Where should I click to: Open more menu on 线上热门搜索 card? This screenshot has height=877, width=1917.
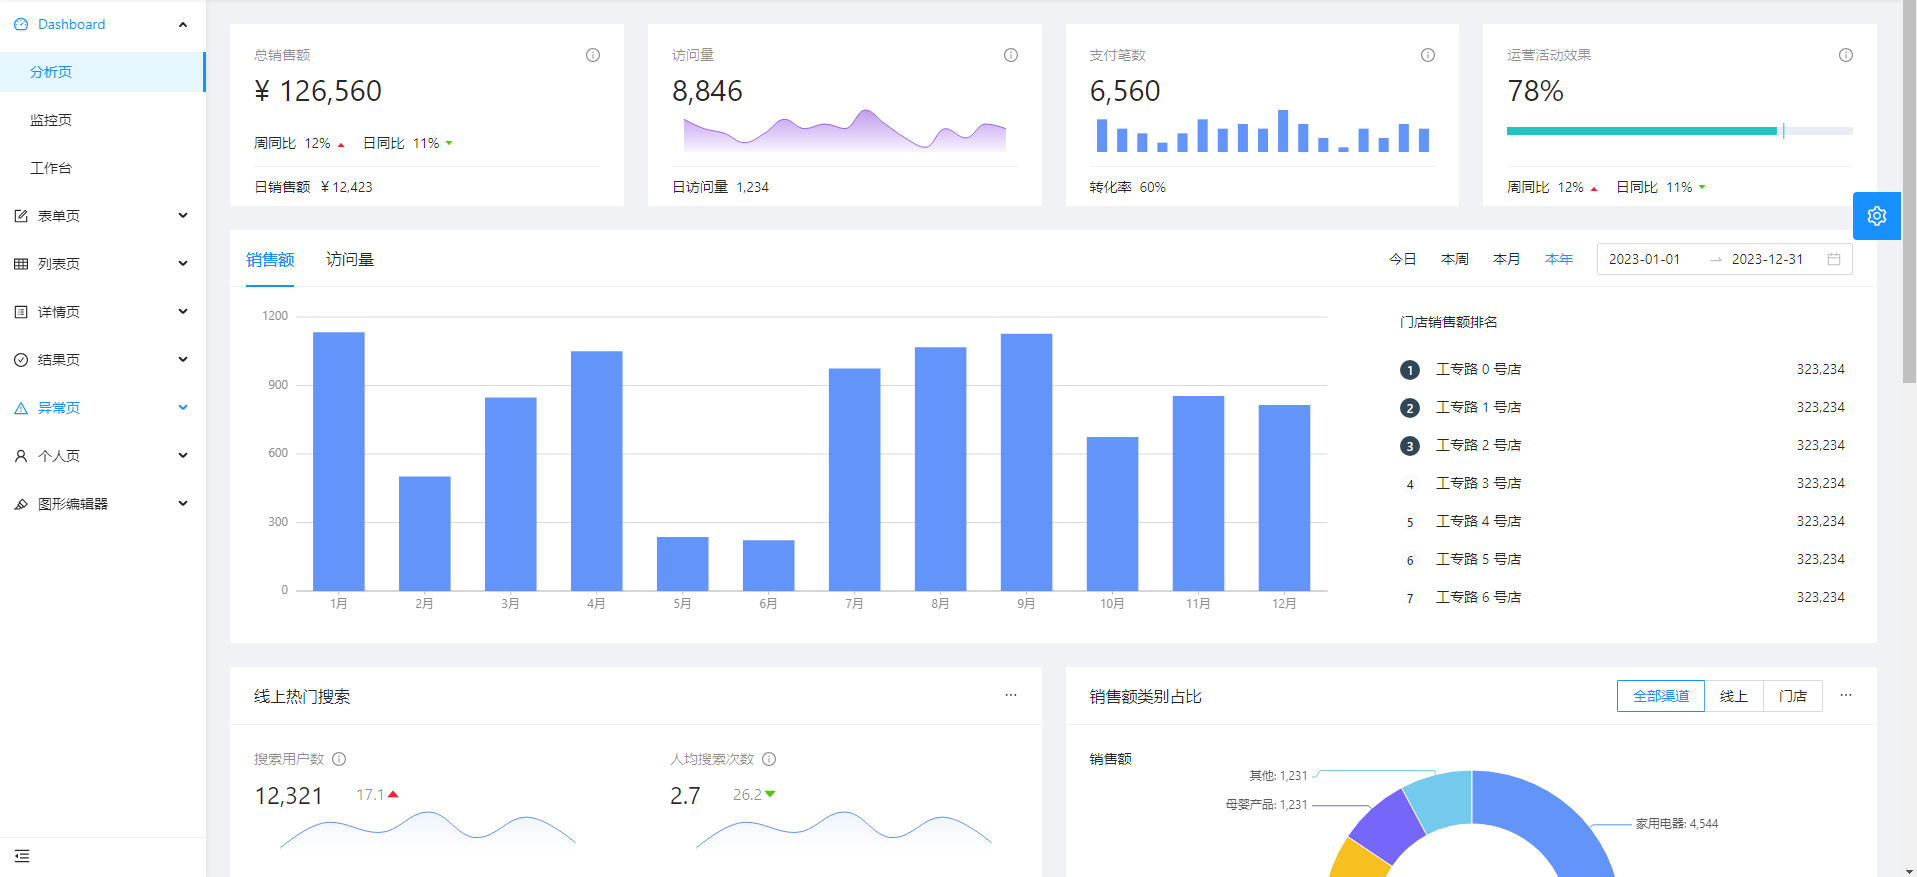[x=1011, y=695]
